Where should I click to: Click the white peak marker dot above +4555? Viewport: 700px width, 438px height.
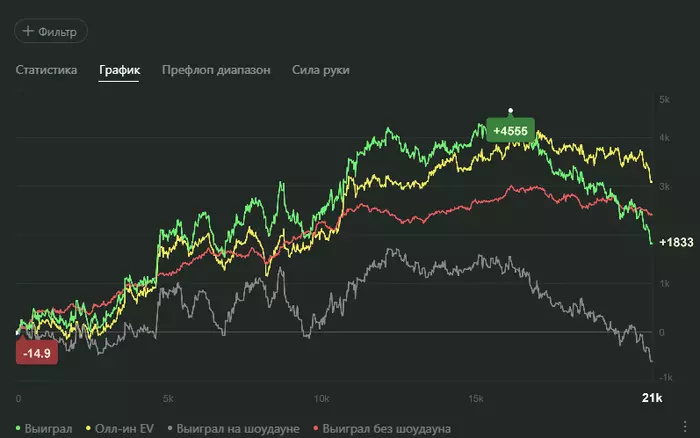[x=510, y=110]
